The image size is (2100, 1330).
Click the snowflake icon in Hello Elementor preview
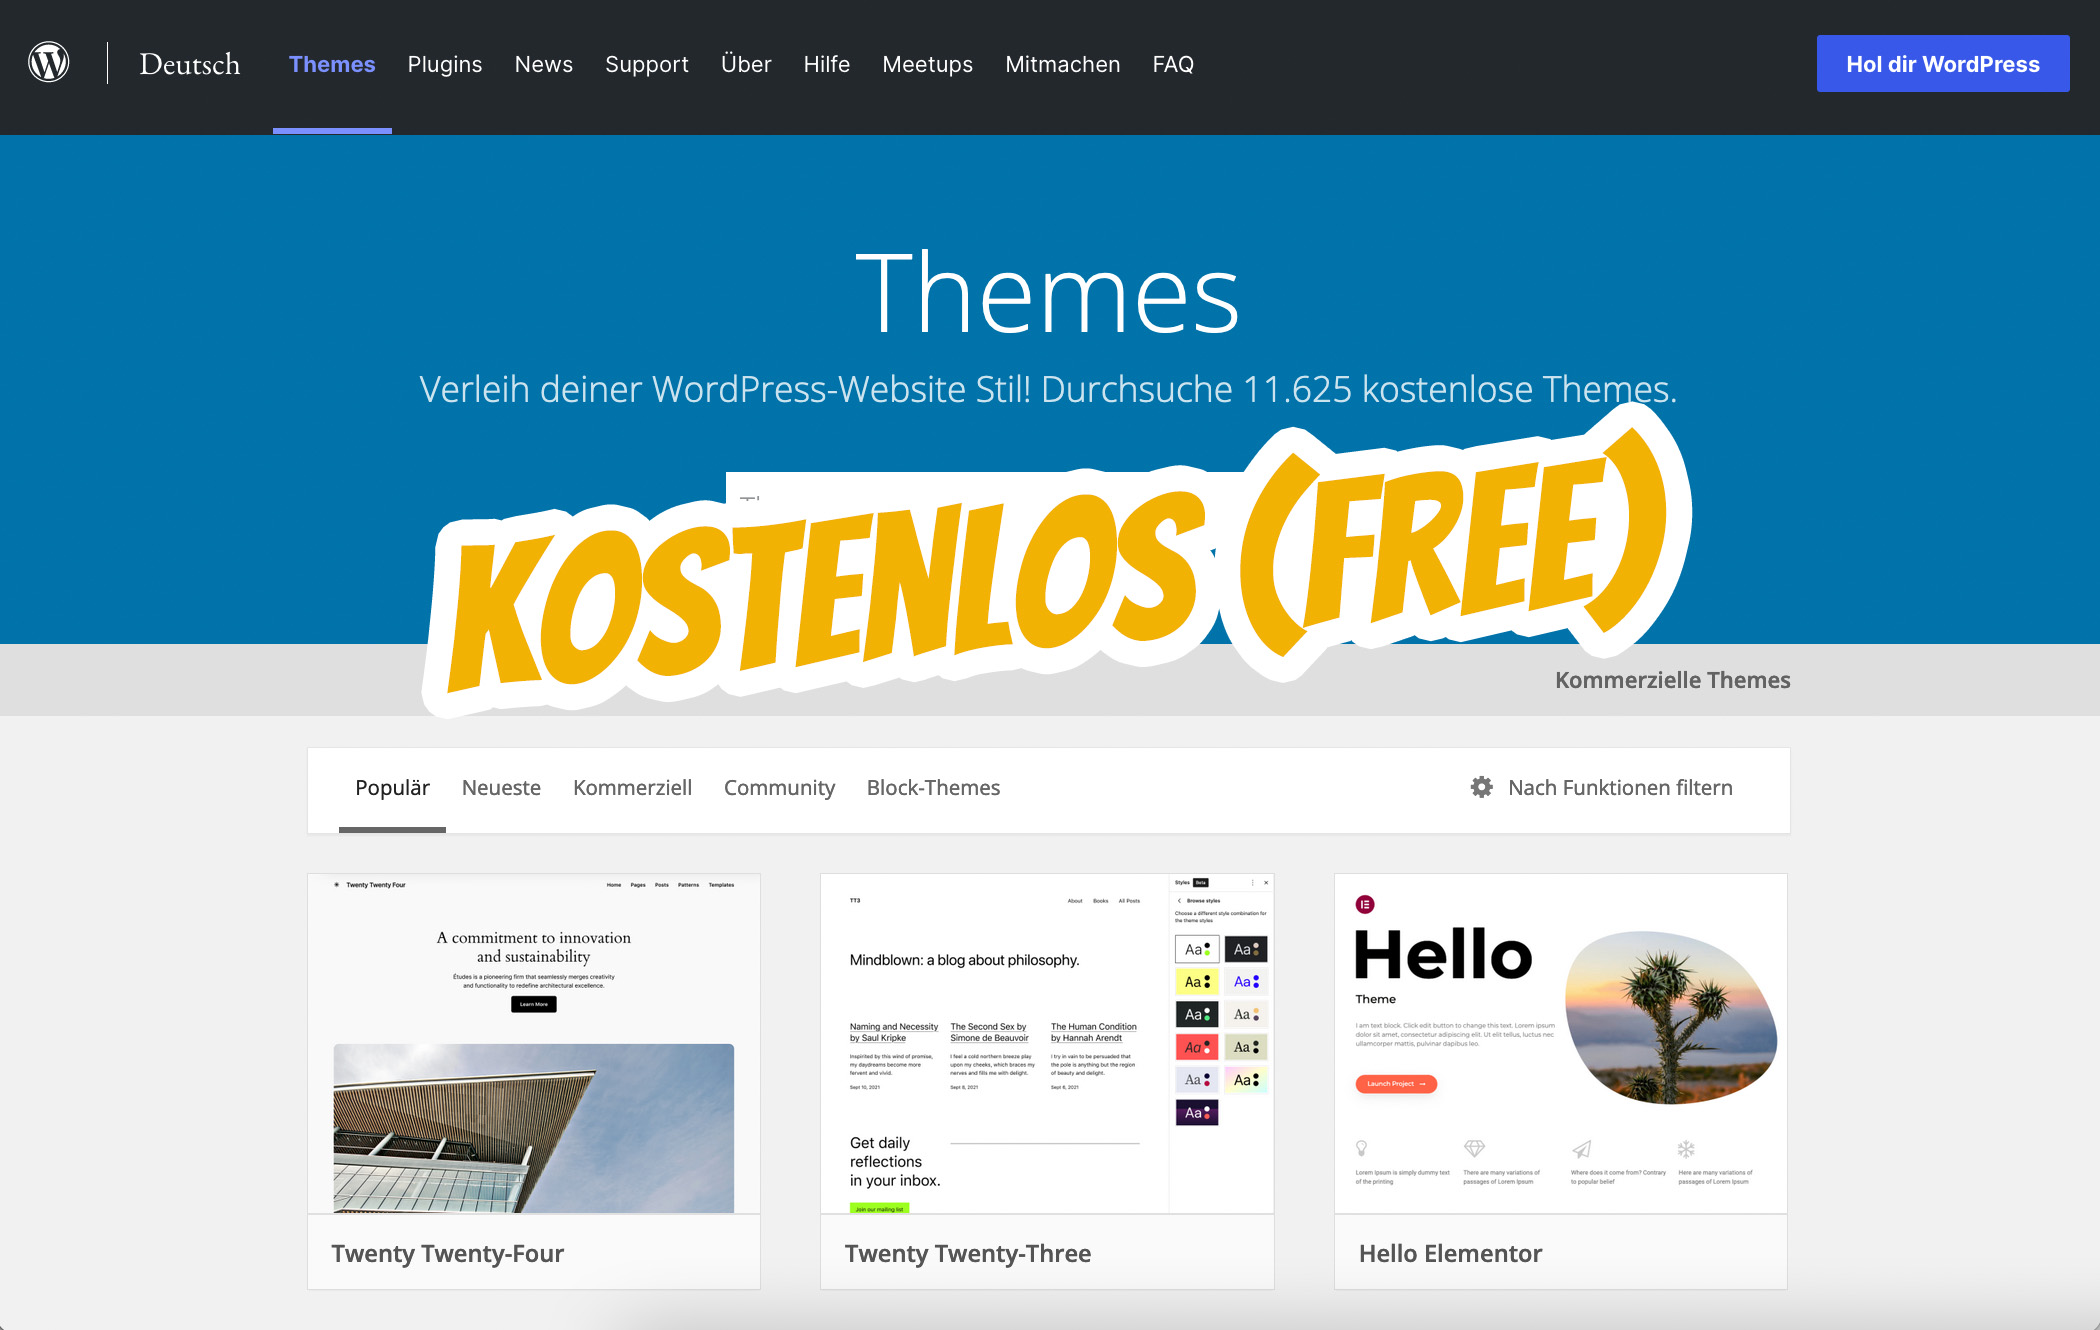point(1688,1148)
